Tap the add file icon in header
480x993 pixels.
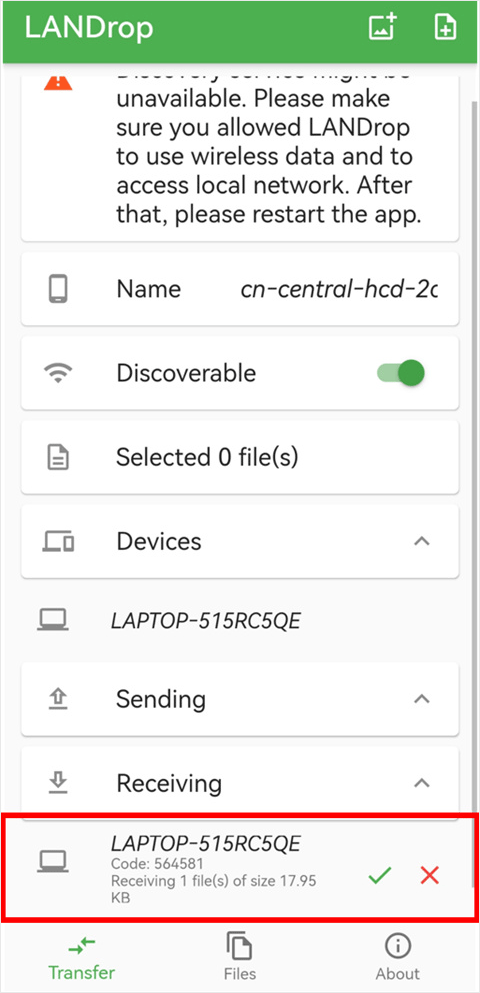tap(445, 28)
